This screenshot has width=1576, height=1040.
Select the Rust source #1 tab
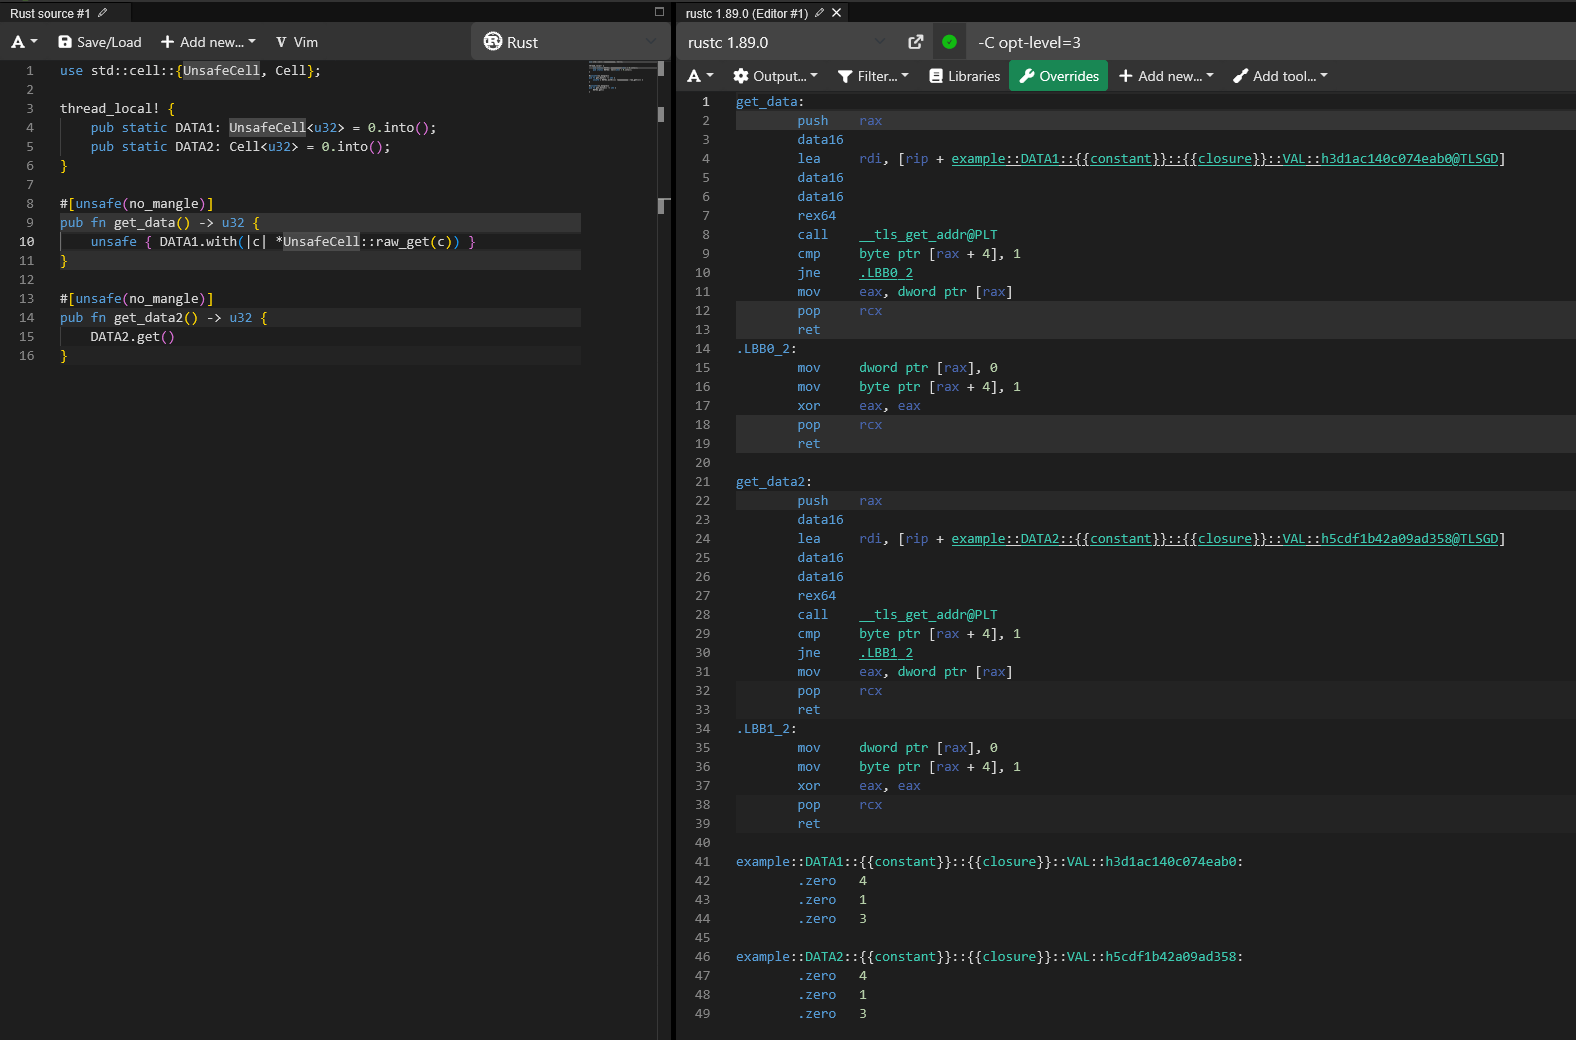tap(50, 13)
